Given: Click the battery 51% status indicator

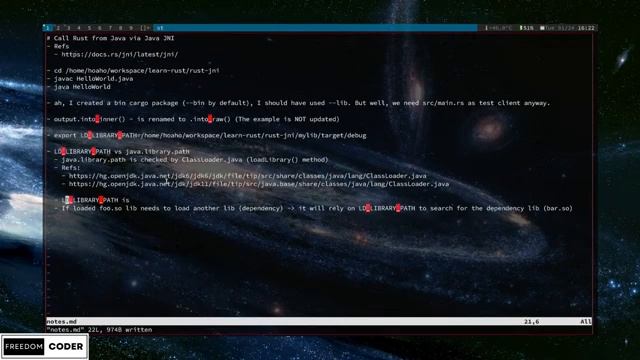Looking at the screenshot, I should click(527, 28).
